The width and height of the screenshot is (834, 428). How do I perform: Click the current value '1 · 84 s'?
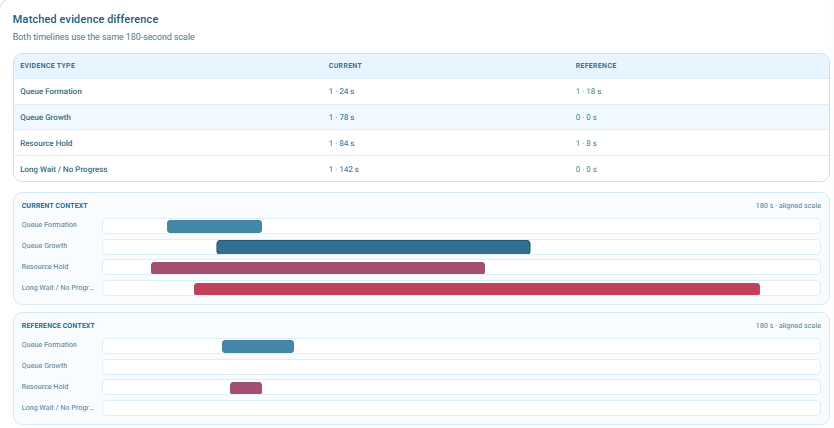coord(341,144)
